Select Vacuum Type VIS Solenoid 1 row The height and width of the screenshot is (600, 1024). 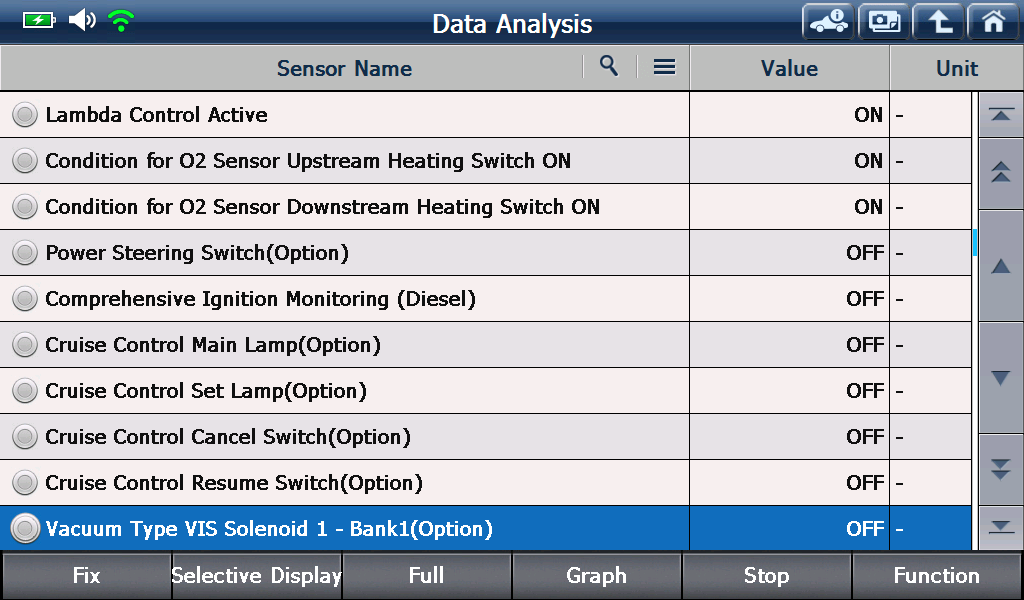(x=485, y=528)
